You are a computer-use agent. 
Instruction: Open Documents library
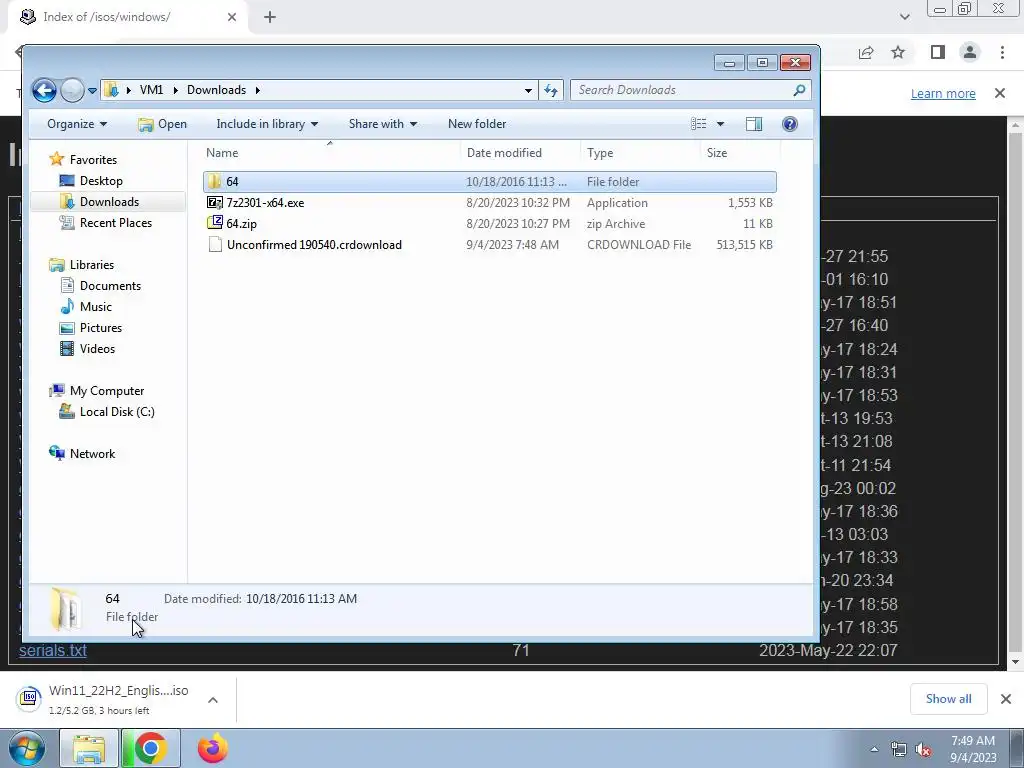click(x=110, y=285)
